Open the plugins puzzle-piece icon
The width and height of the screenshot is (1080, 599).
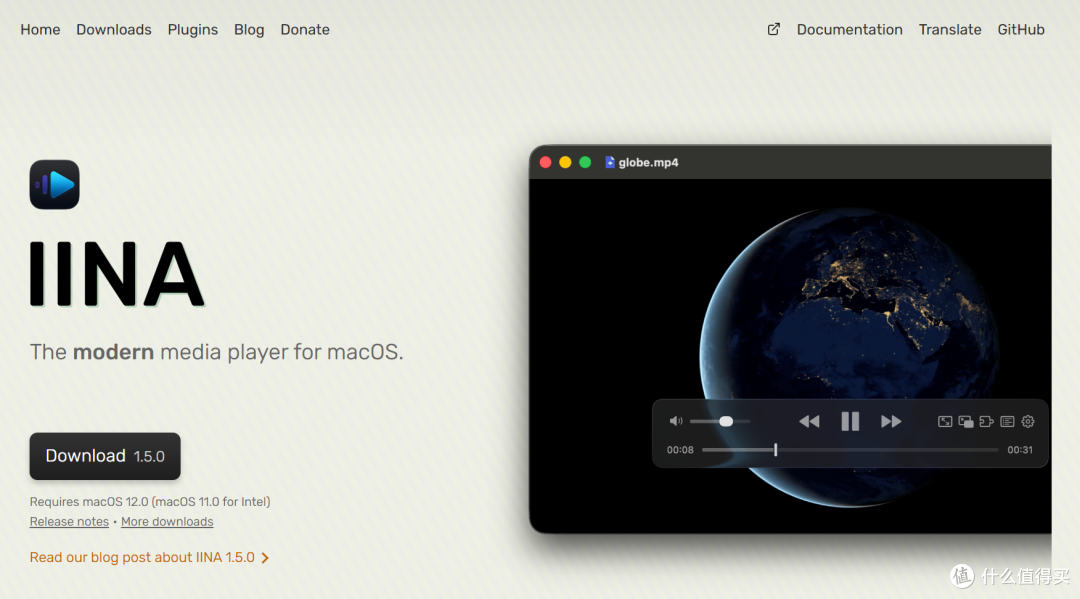(x=986, y=421)
